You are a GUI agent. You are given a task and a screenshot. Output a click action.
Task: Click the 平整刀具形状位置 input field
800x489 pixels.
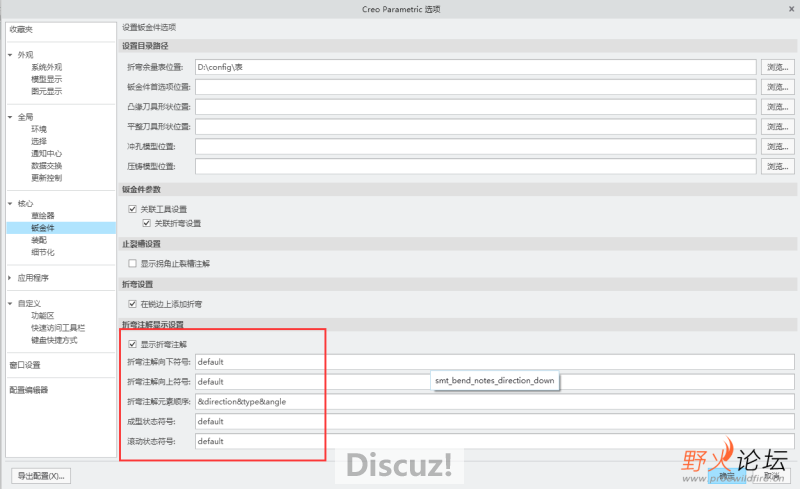coord(476,127)
